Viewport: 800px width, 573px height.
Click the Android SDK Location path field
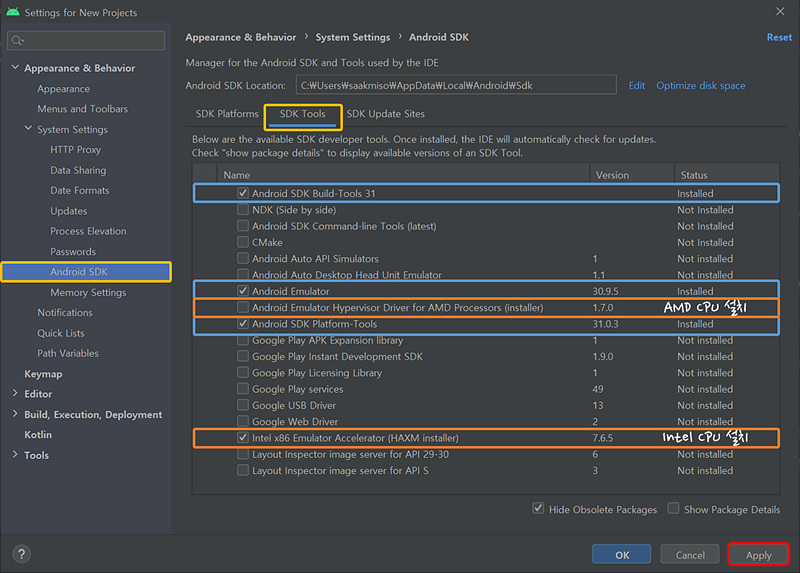coord(456,85)
